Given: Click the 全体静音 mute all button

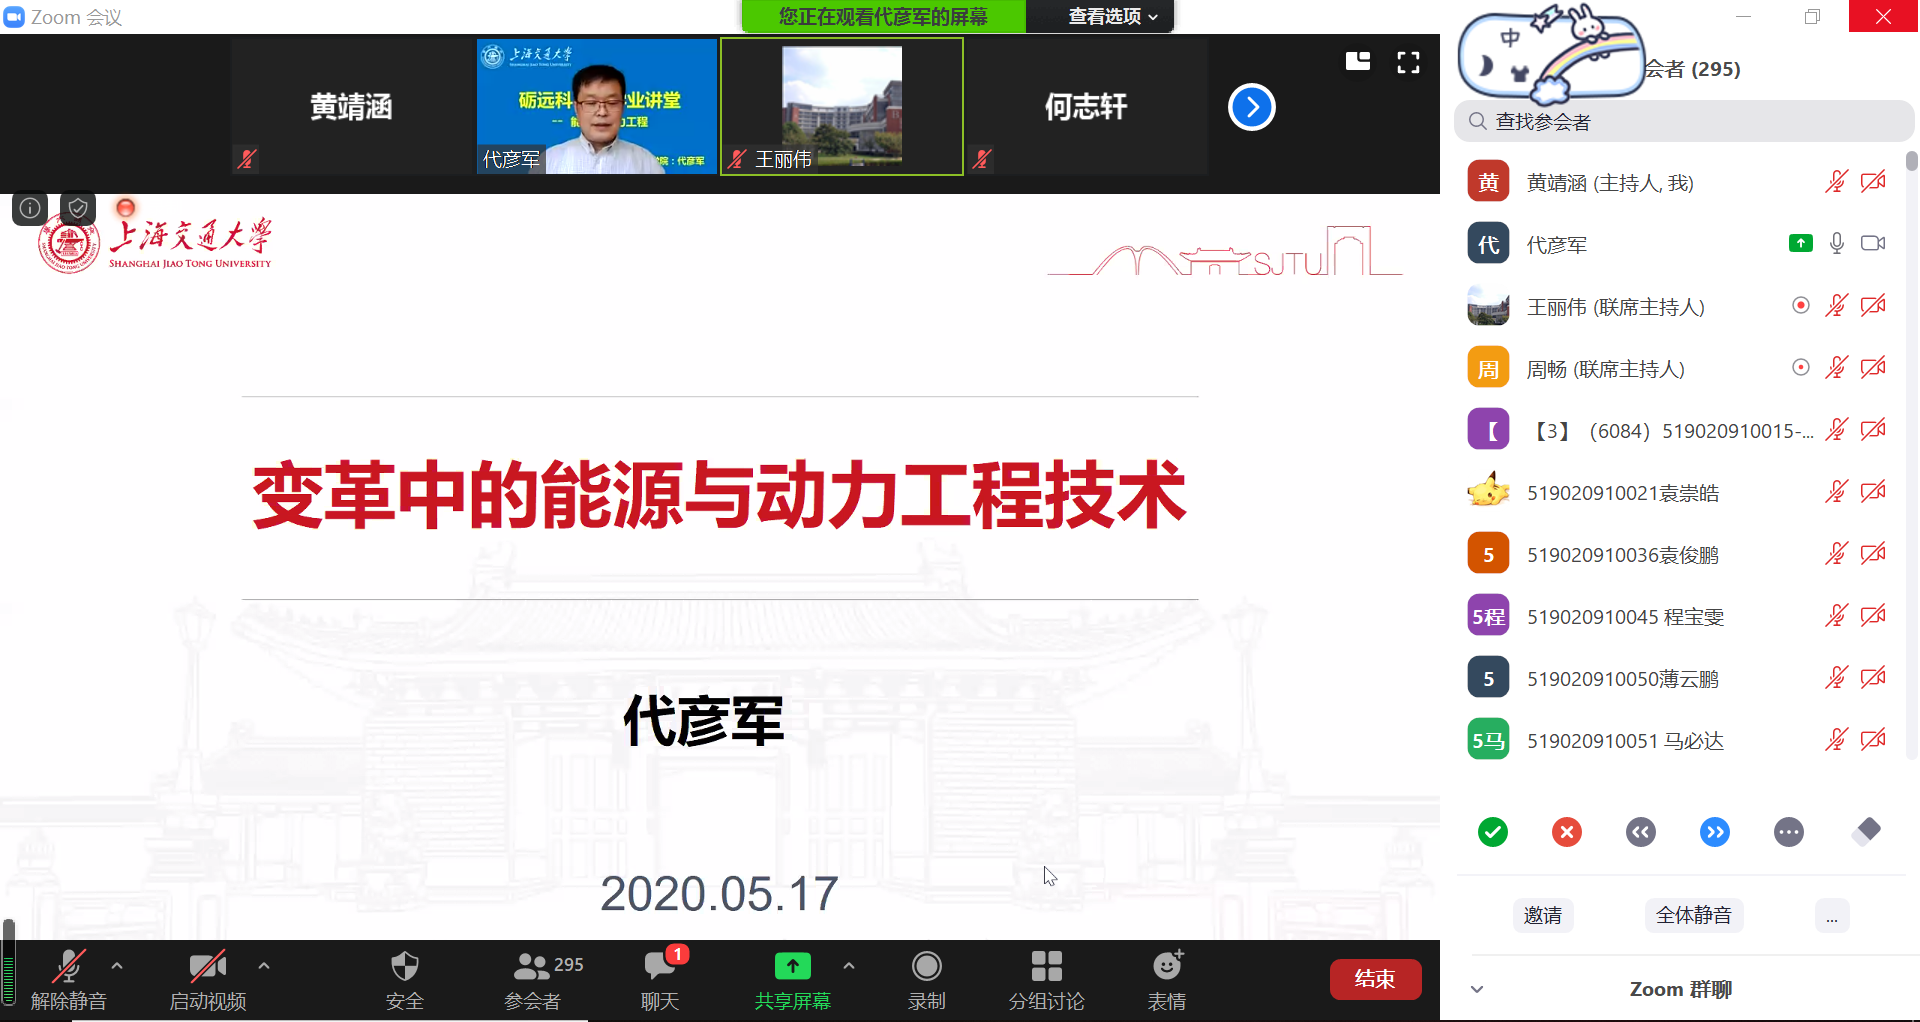Looking at the screenshot, I should click(x=1693, y=915).
